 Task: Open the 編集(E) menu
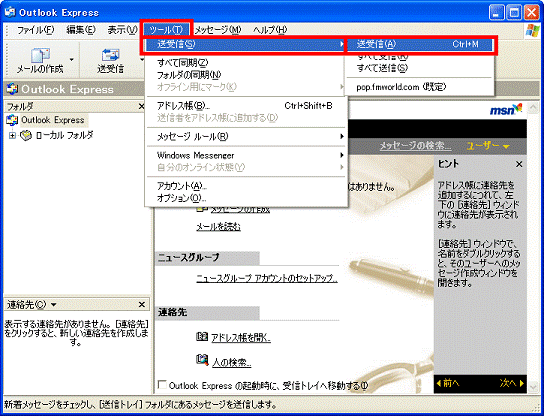(80, 30)
